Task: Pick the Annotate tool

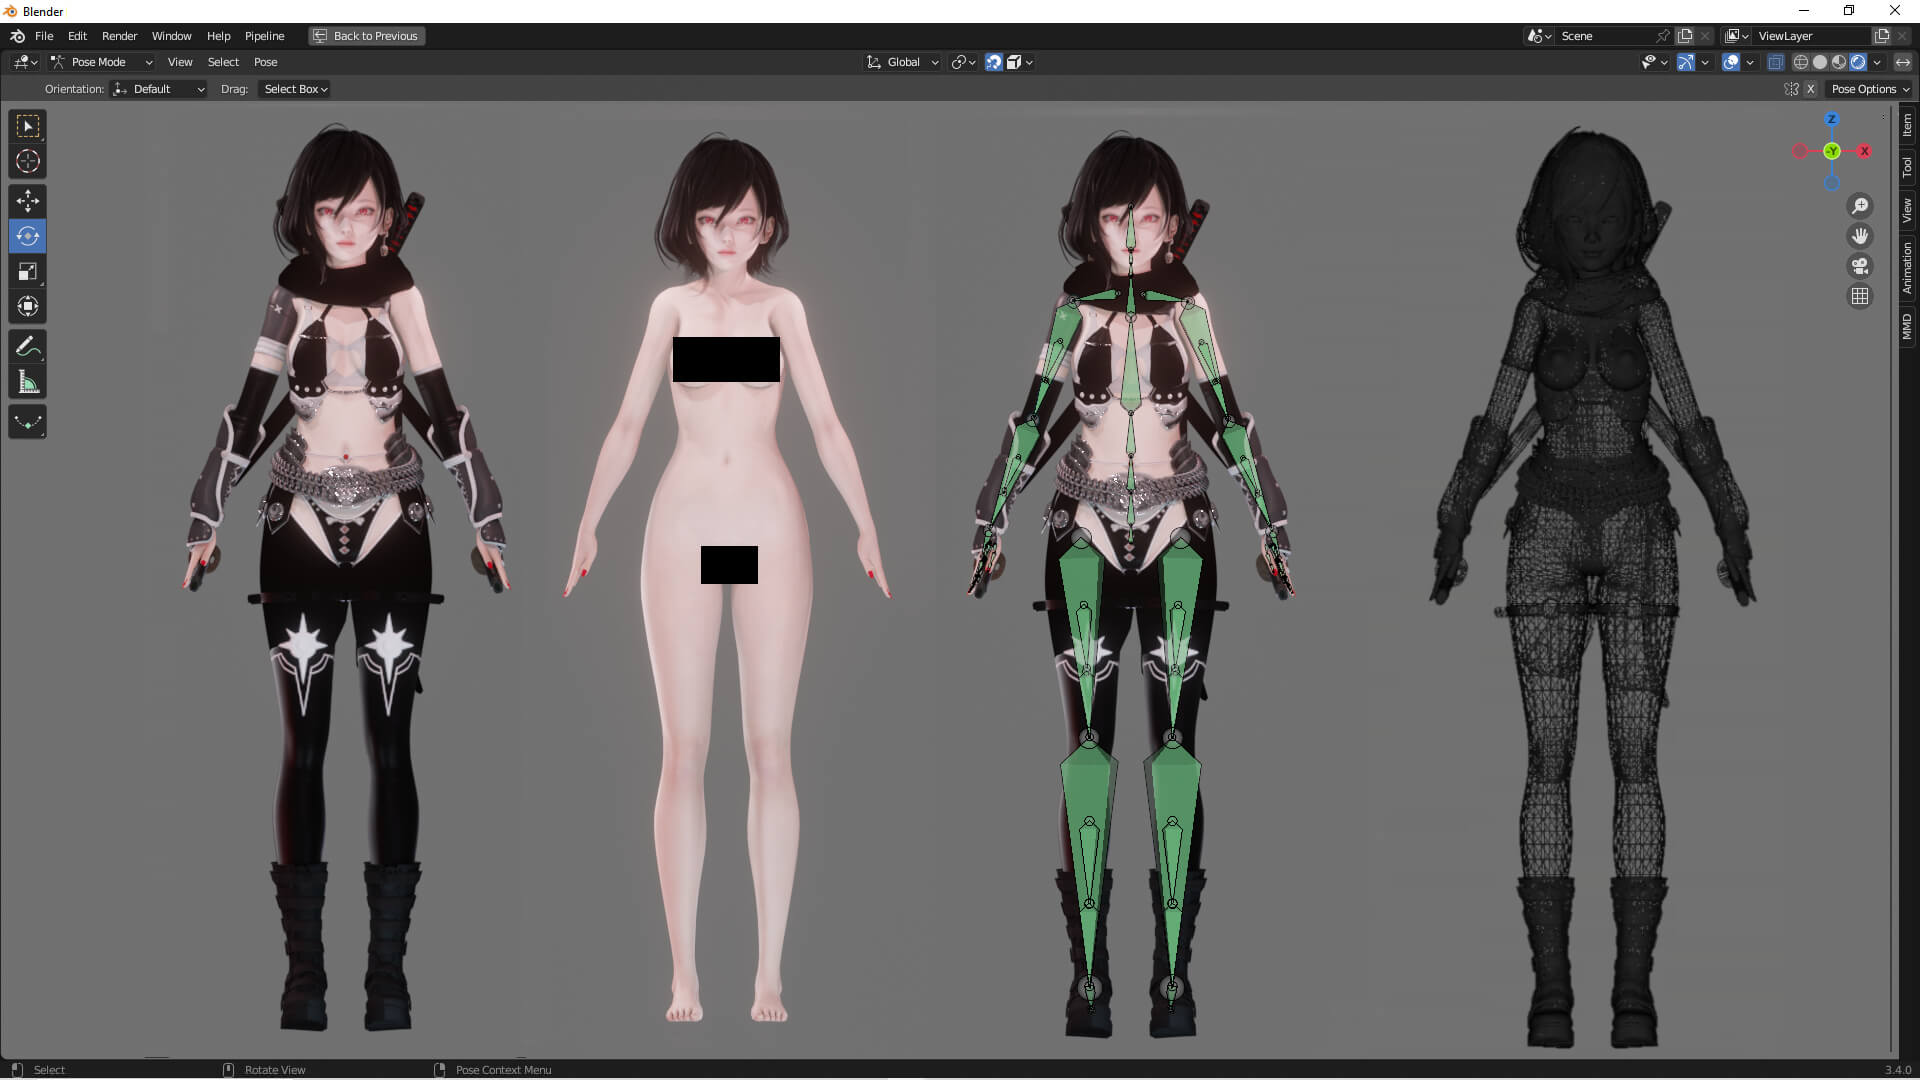Action: click(27, 346)
